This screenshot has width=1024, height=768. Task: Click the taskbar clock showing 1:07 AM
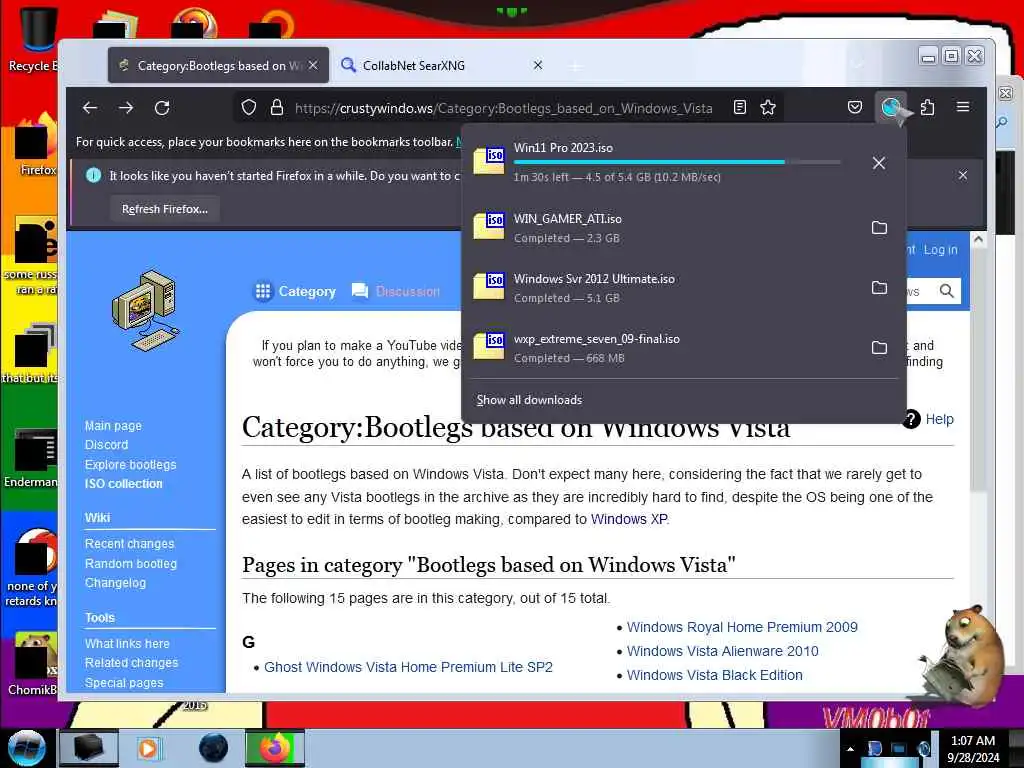973,749
